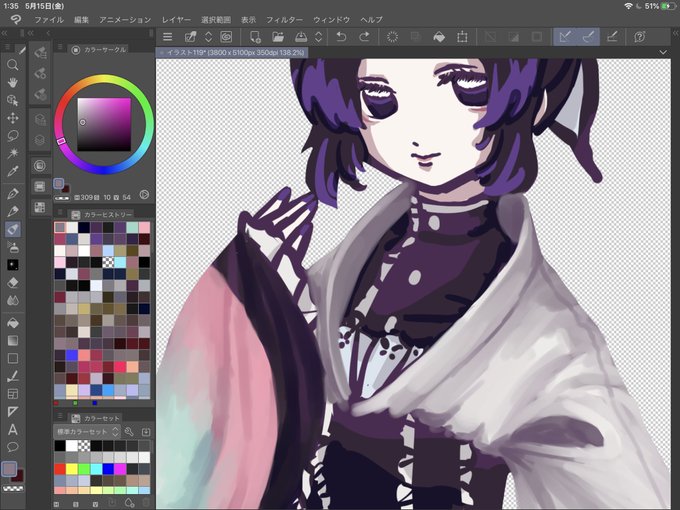
Task: Click the Fill icon in command bar
Action: tap(439, 37)
